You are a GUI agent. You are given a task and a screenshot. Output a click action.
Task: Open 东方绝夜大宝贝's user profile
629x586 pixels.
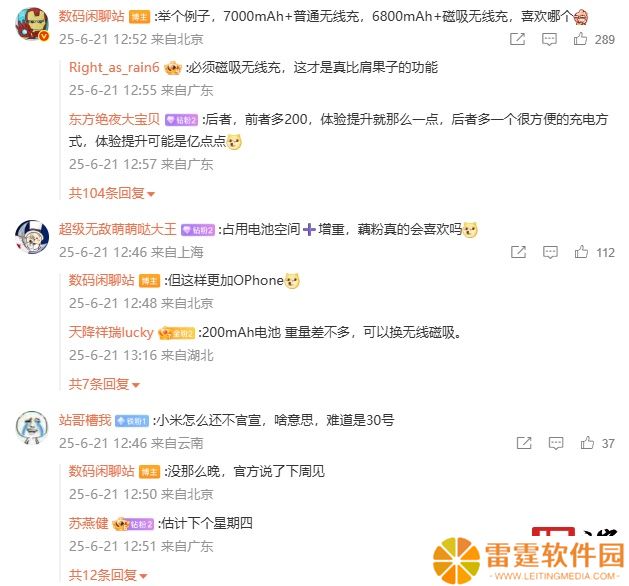[114, 119]
